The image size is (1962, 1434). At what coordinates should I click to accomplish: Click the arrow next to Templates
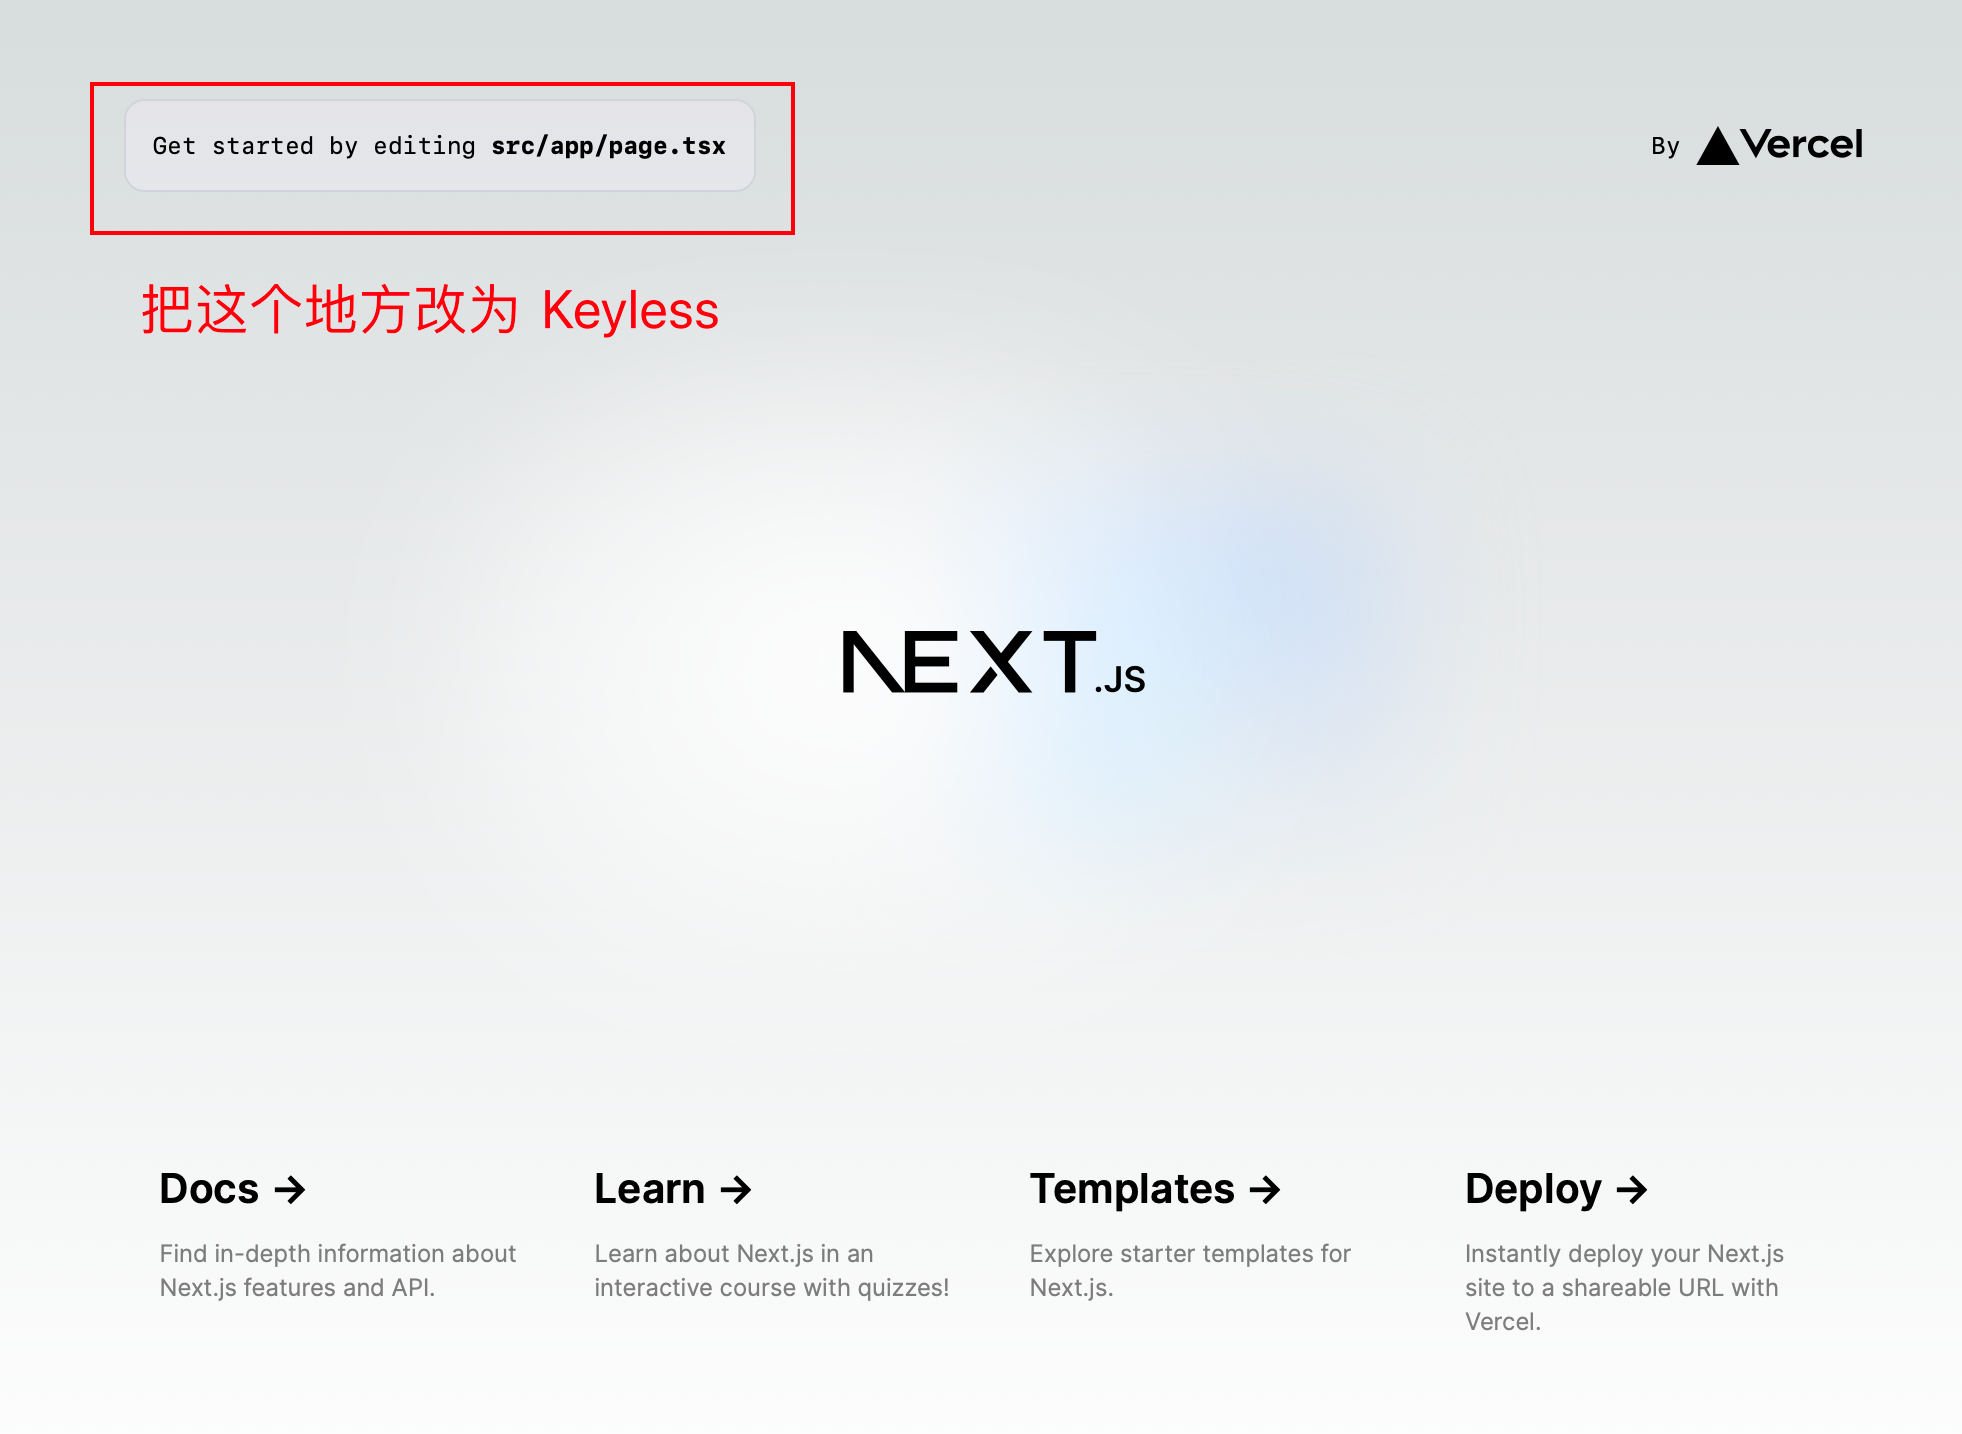(x=1265, y=1190)
